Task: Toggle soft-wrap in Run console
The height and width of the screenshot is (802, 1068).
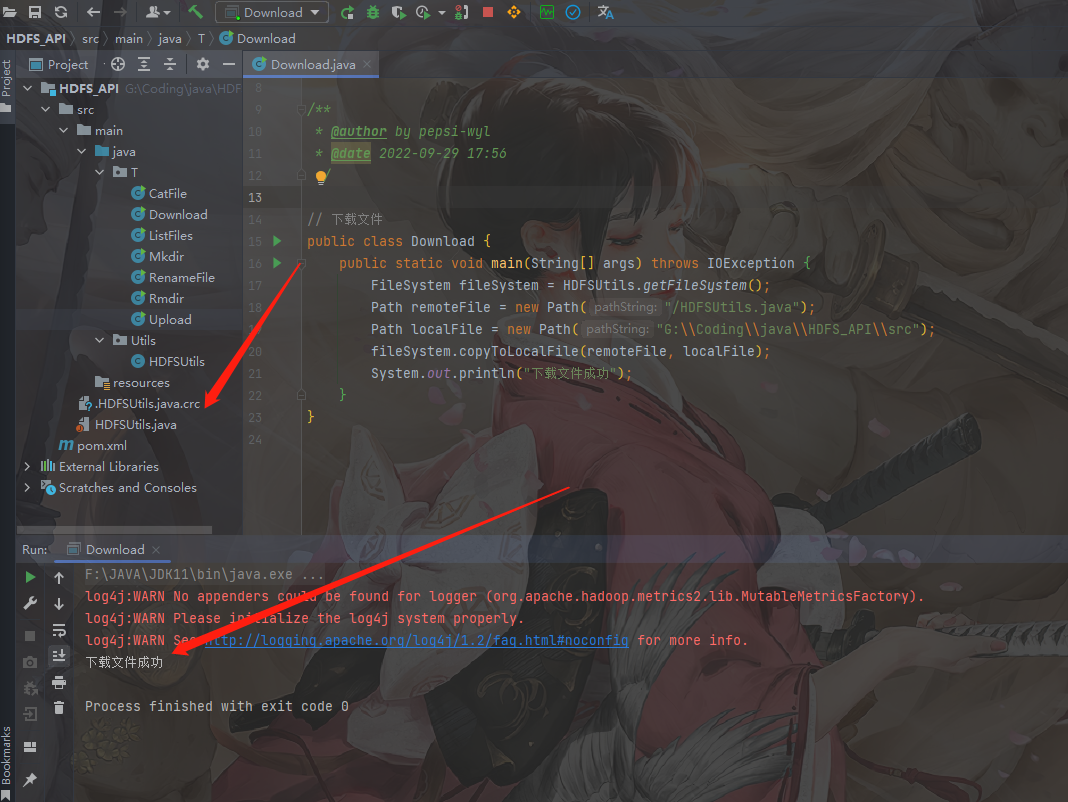Action: (59, 629)
